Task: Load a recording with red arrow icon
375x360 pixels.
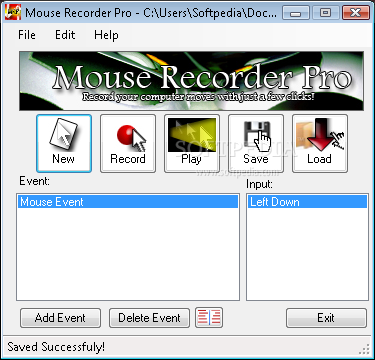Action: 320,143
